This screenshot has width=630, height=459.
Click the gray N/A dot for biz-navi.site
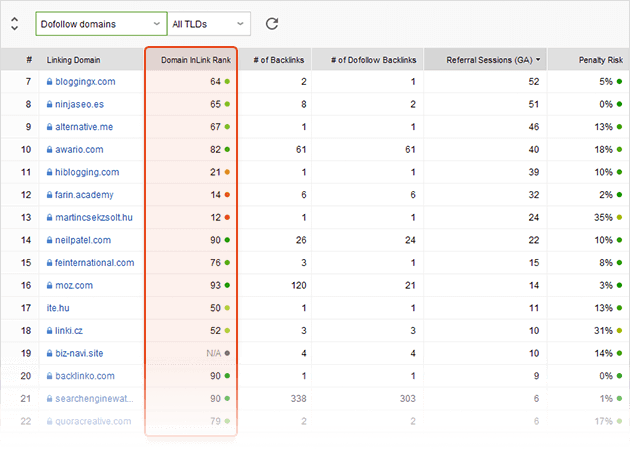228,353
